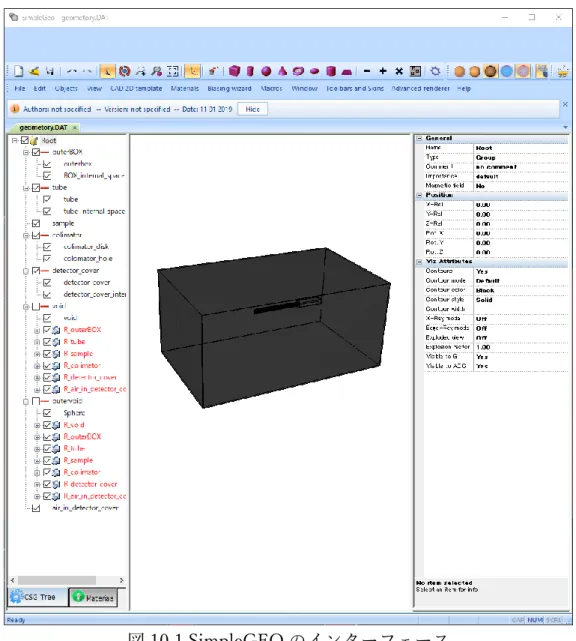Collapse the tube group in tree

coord(26,188)
